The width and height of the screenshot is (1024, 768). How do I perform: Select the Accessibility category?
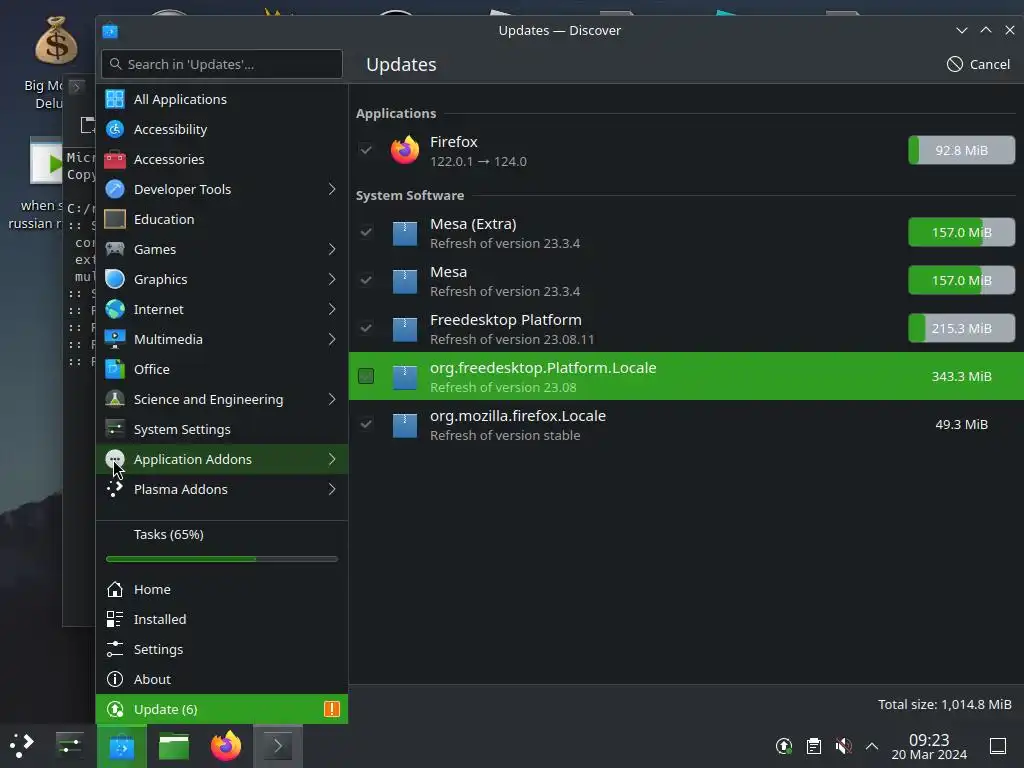click(x=221, y=129)
